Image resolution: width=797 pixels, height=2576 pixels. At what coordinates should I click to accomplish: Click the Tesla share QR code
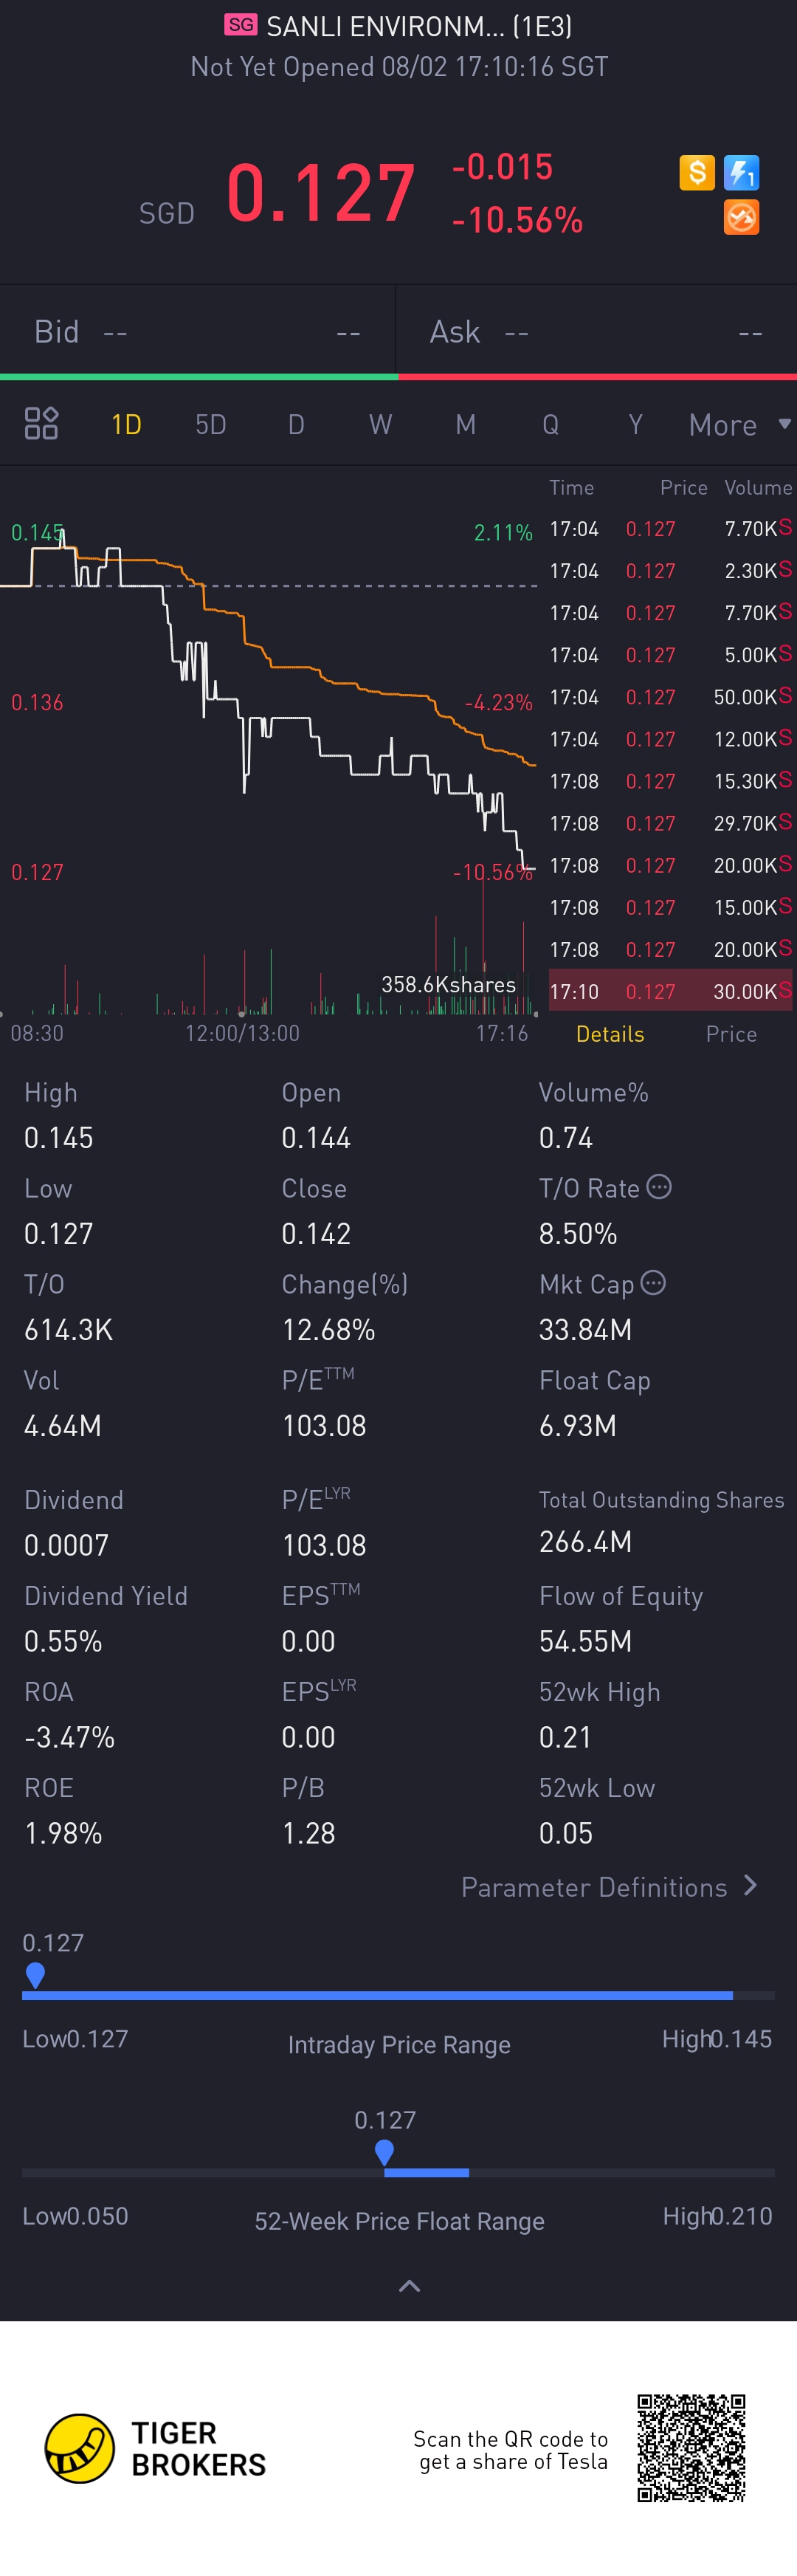[691, 2447]
